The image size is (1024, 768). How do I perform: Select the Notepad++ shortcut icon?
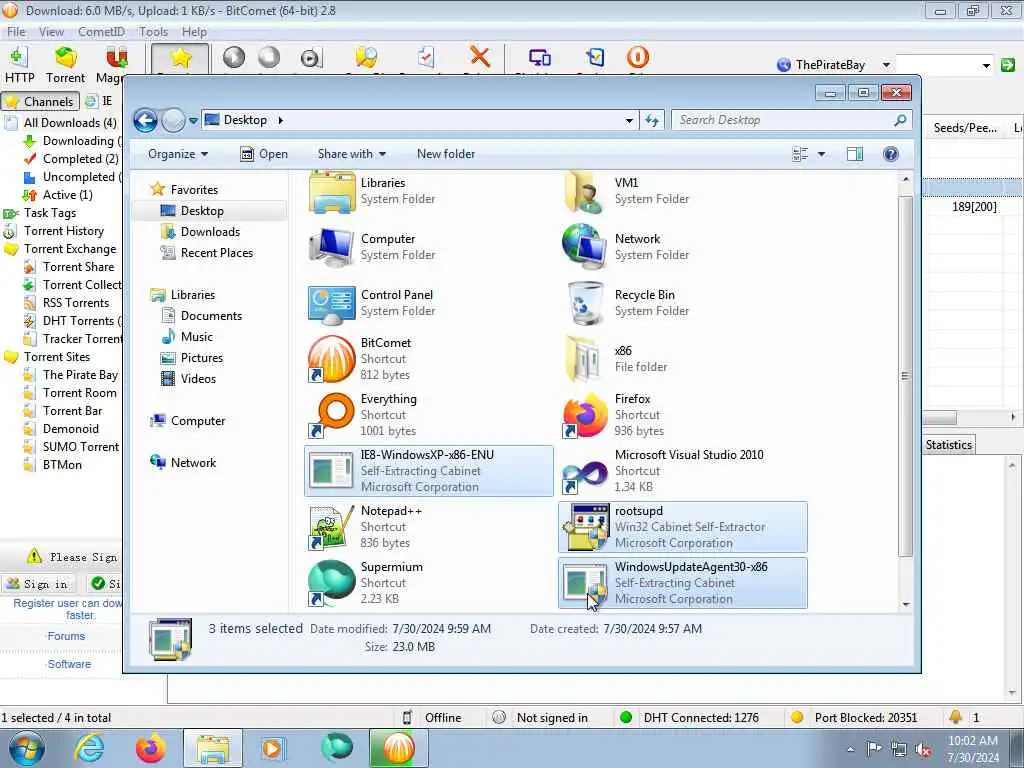[x=332, y=527]
